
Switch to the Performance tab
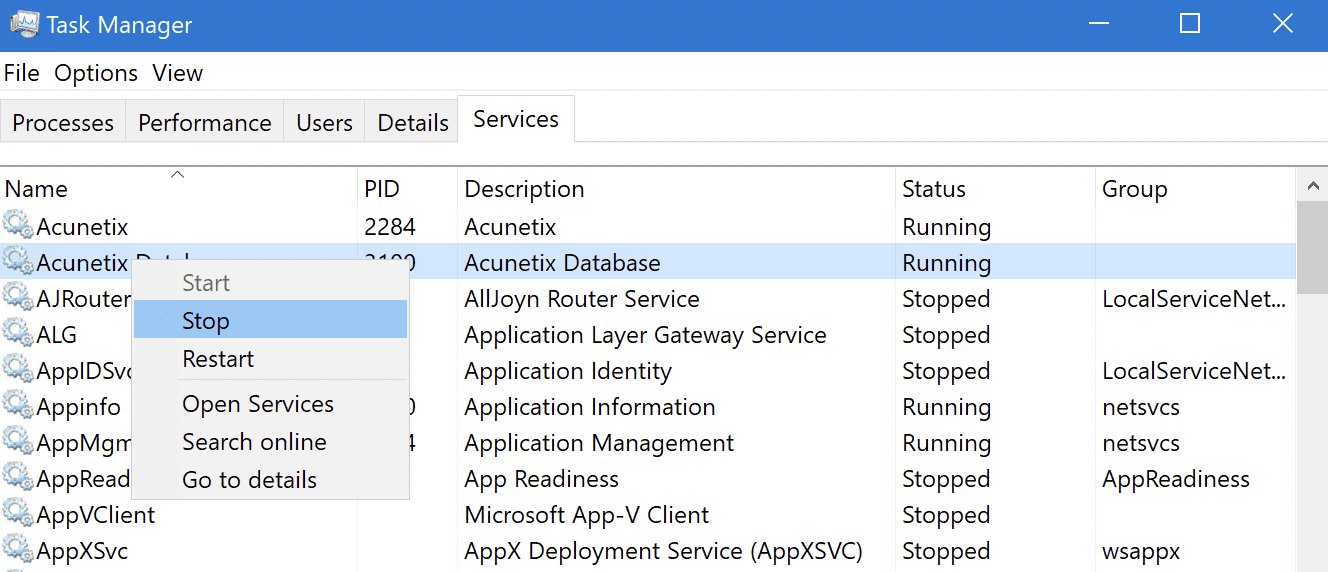coord(204,122)
